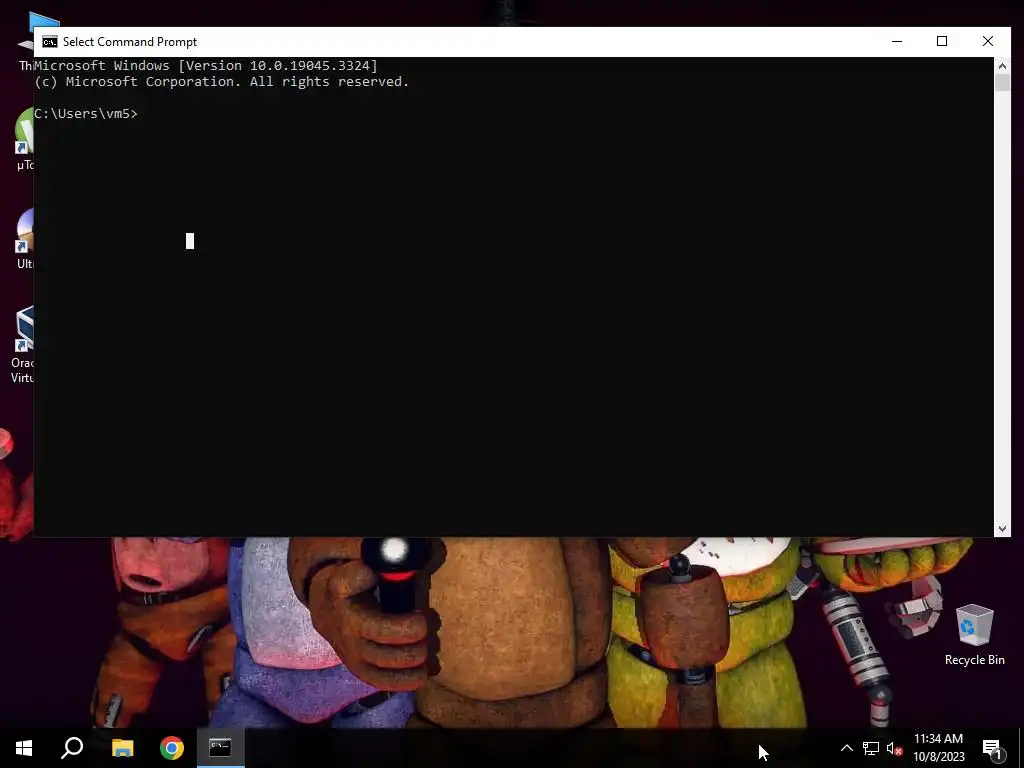Click the '(c) Microsoft Corporation. All rights reserved.' line
This screenshot has width=1024, height=768.
point(221,82)
